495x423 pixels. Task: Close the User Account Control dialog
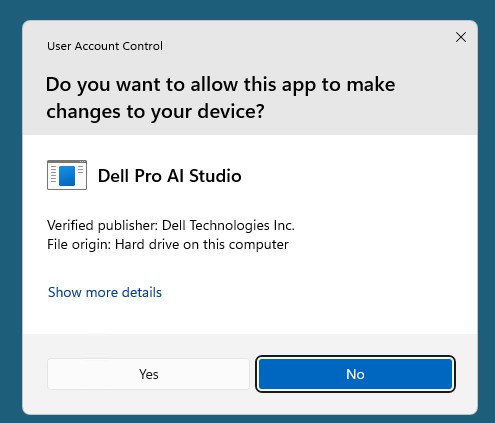point(461,37)
